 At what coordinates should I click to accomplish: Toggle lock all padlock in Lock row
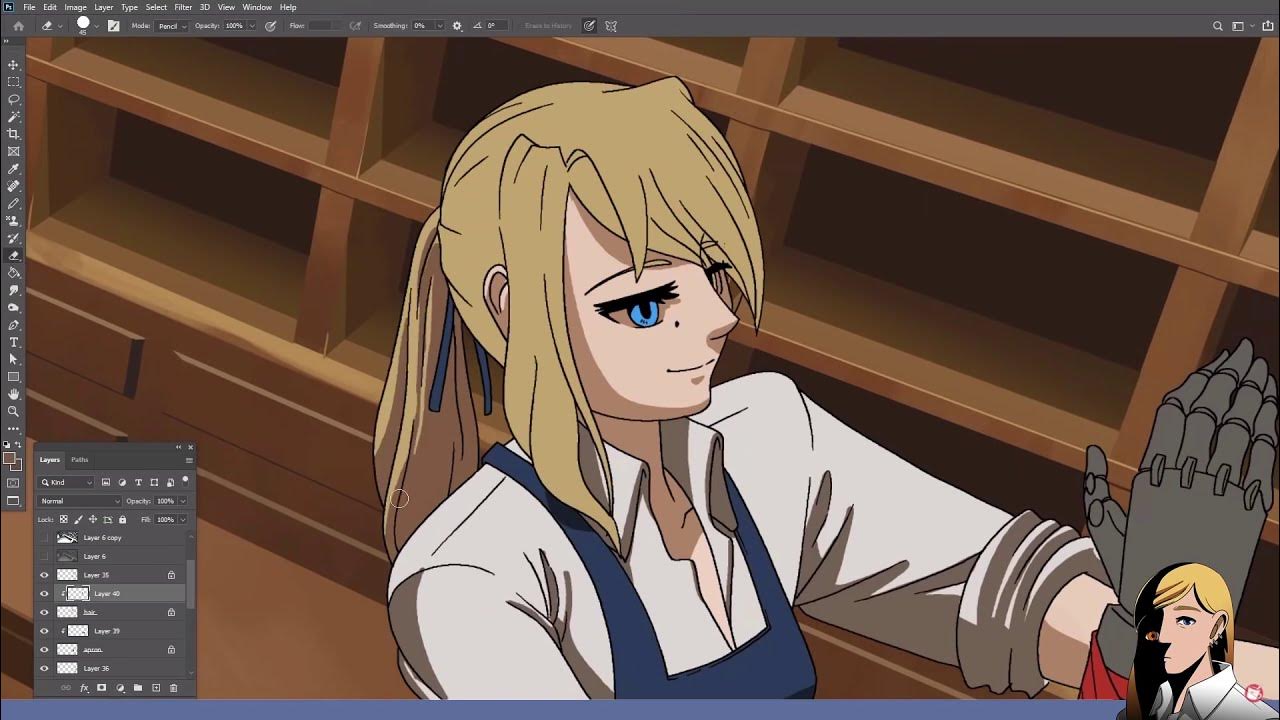tap(122, 519)
